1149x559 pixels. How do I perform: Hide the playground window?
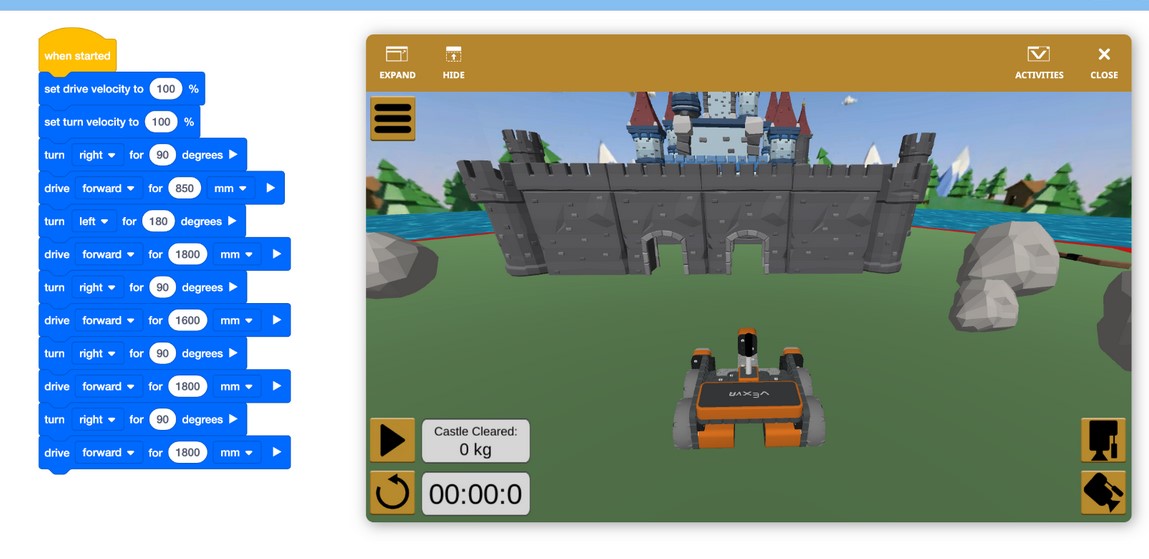point(453,62)
